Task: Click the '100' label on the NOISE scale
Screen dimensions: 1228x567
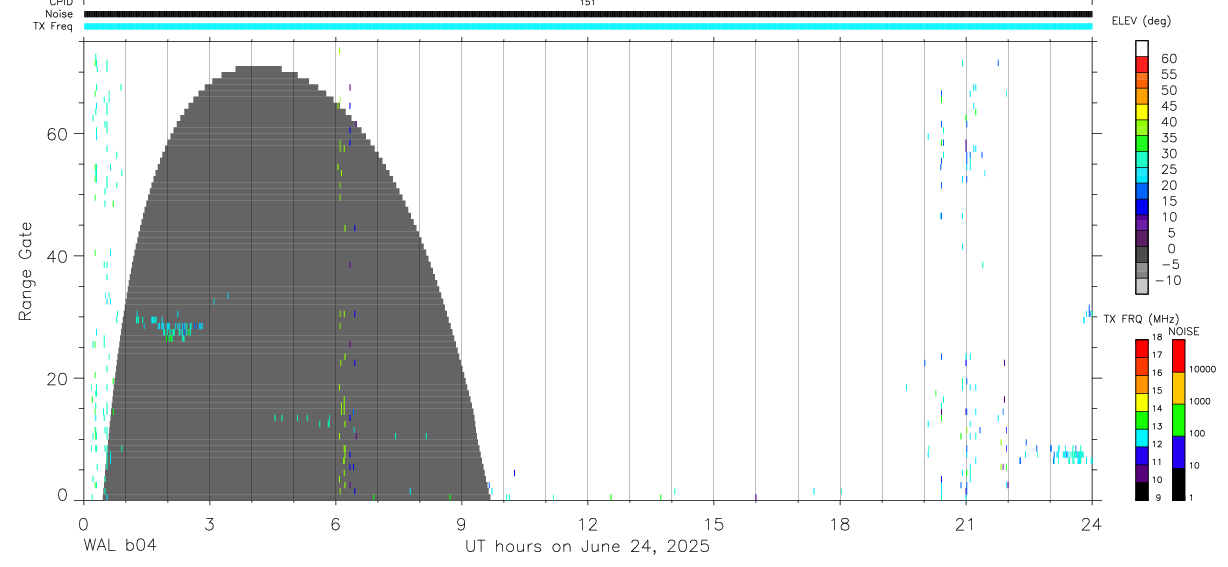Action: pos(1197,433)
